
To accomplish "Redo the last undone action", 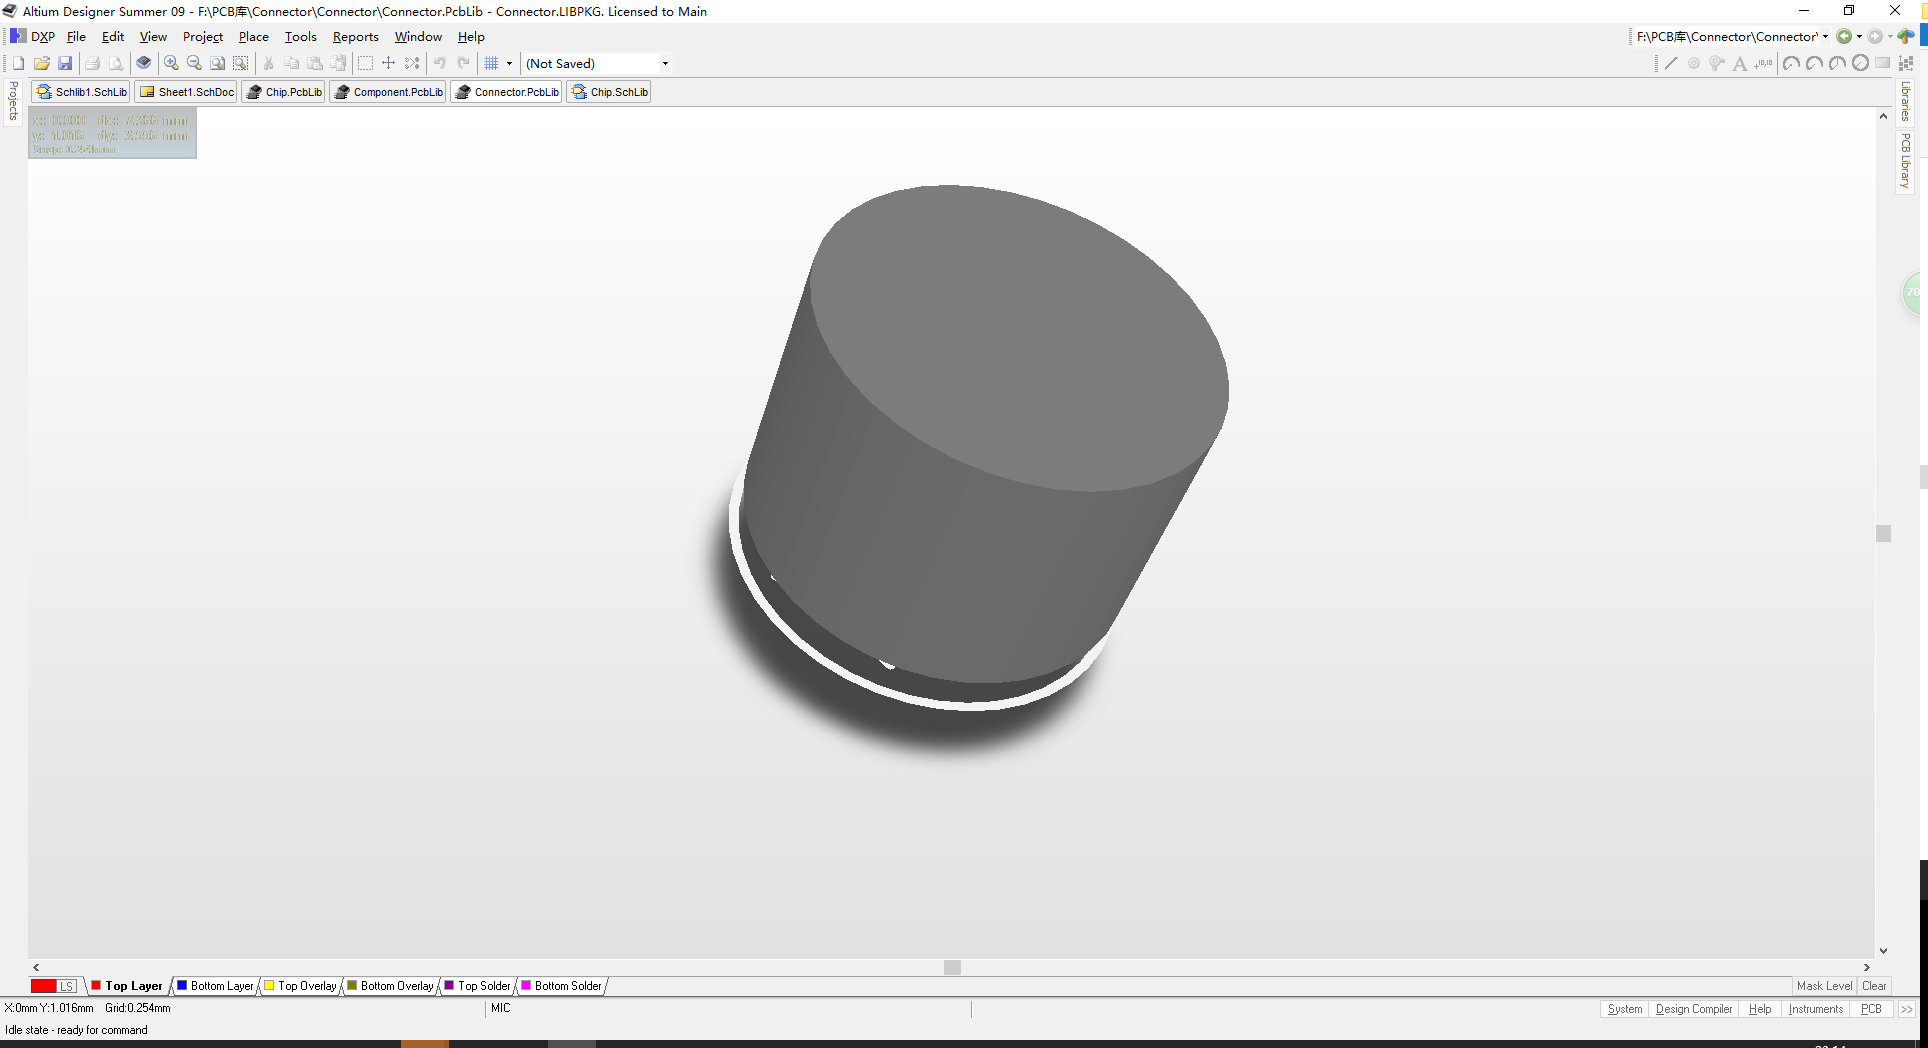I will coord(463,63).
